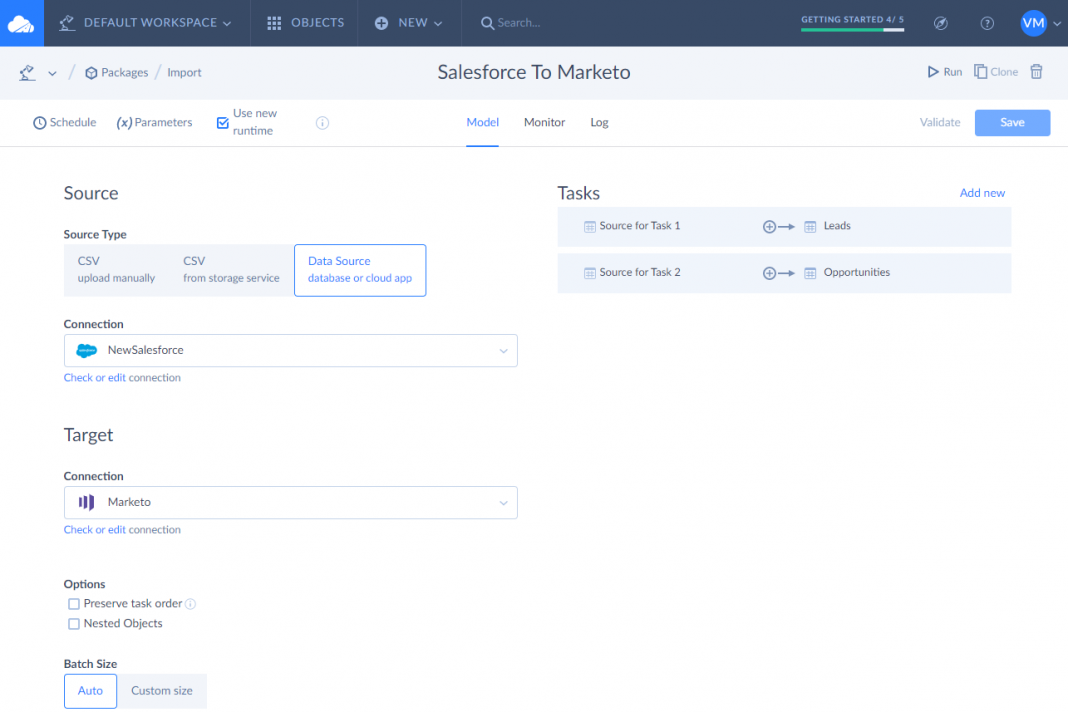The height and width of the screenshot is (712, 1068).
Task: Enable the Nested Objects option
Action: coord(74,623)
